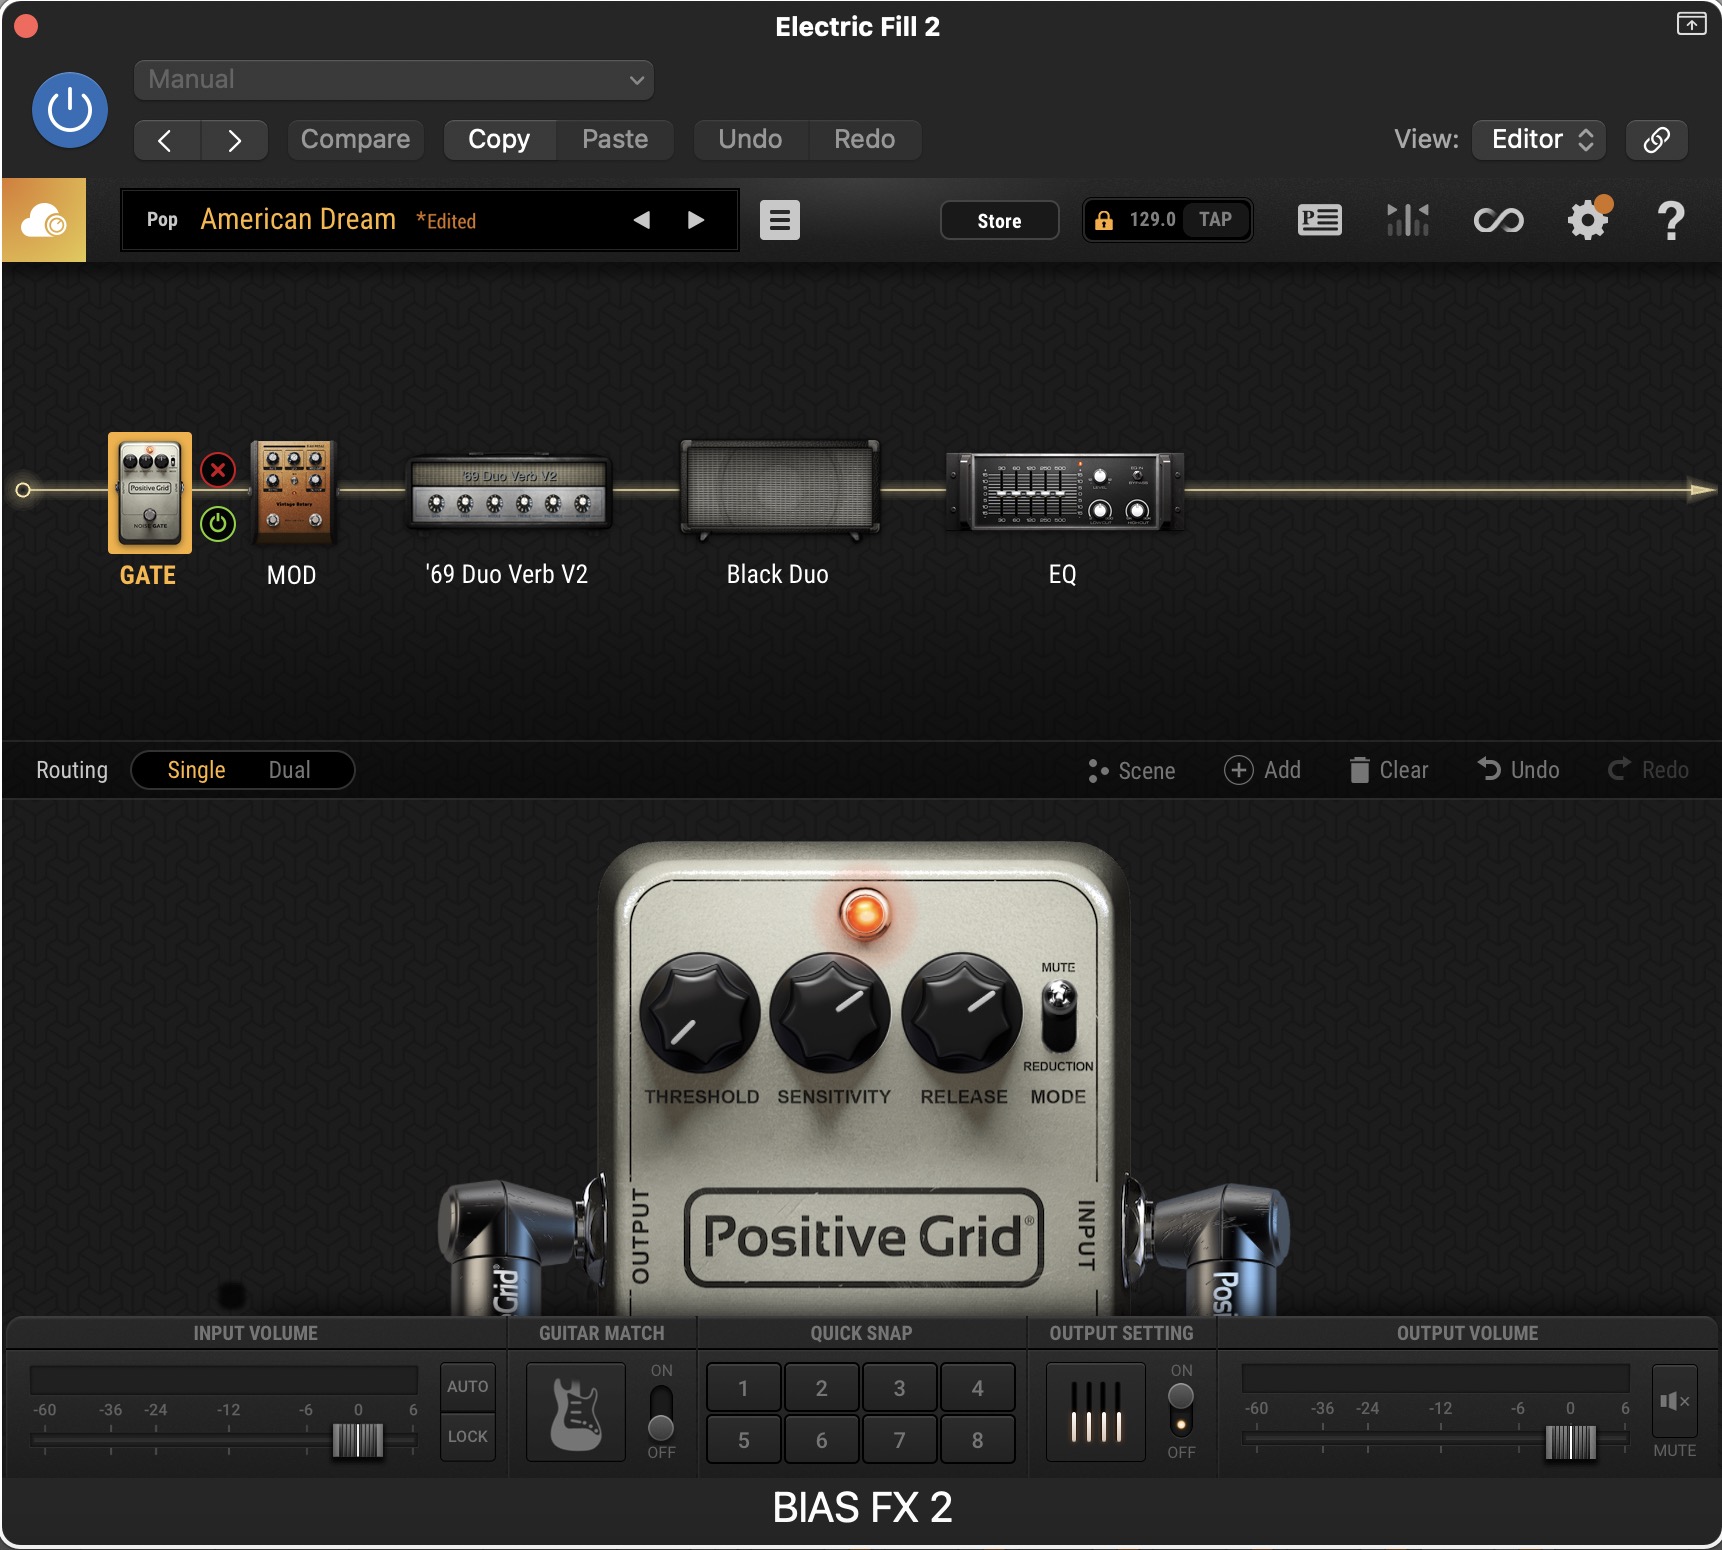Screen dimensions: 1722x1550
Task: Select the GATE pedal in signal chain
Action: coord(150,493)
